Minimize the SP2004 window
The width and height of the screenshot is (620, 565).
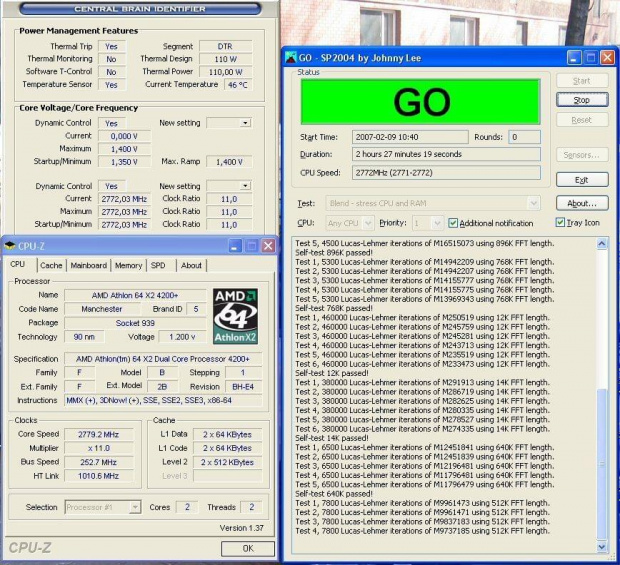tap(573, 58)
